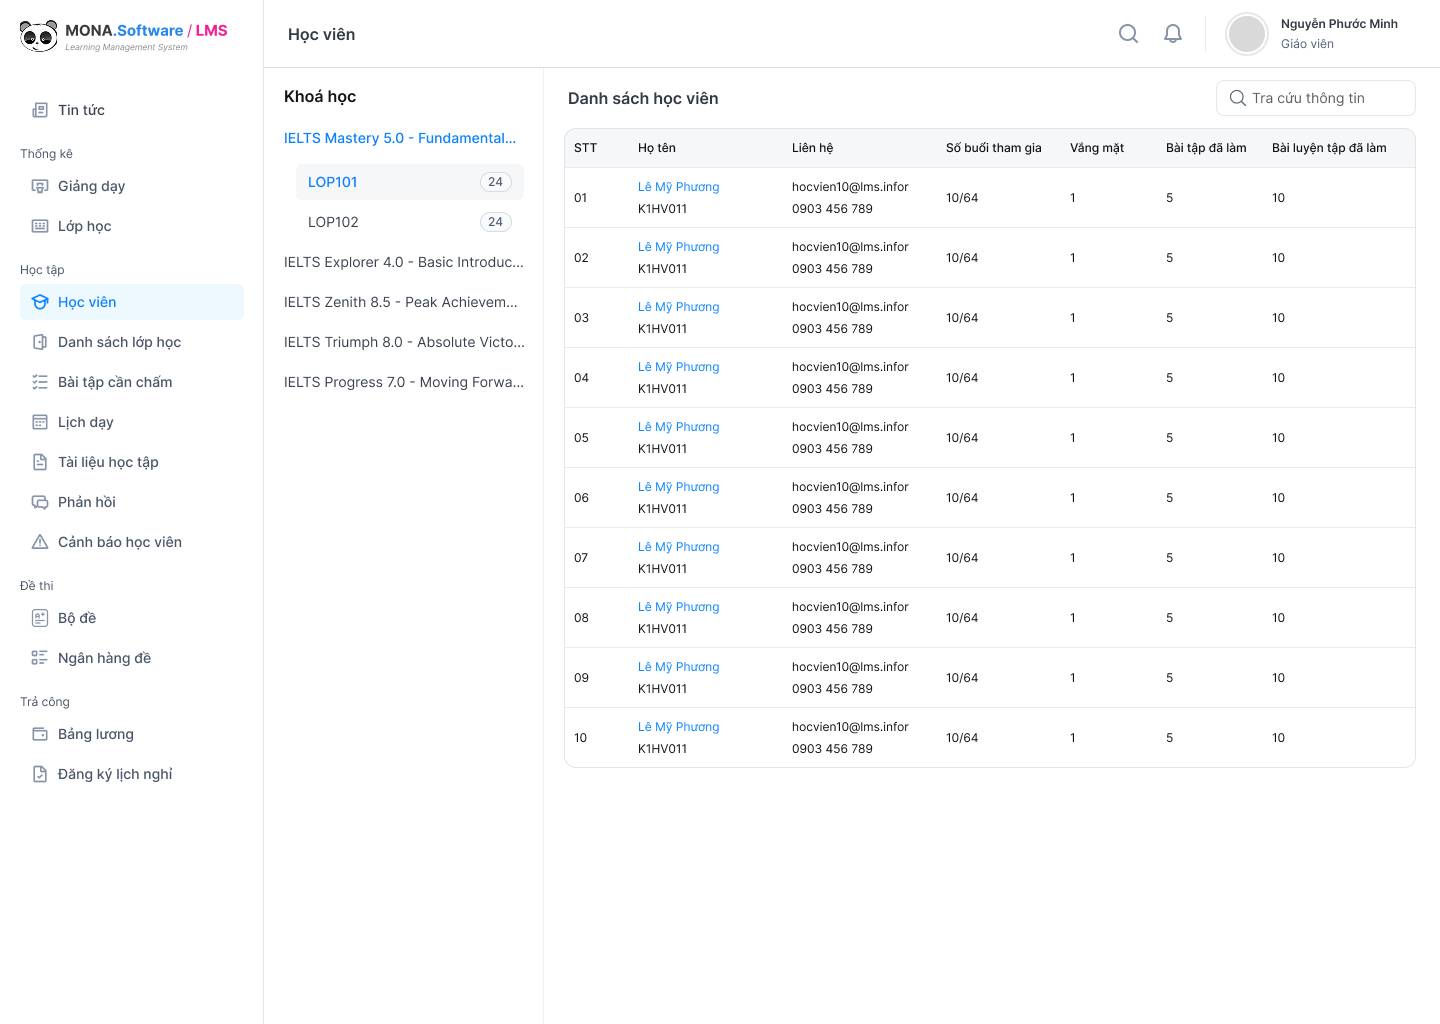1440x1024 pixels.
Task: Open Tài liệu học tập page
Action: [132, 462]
